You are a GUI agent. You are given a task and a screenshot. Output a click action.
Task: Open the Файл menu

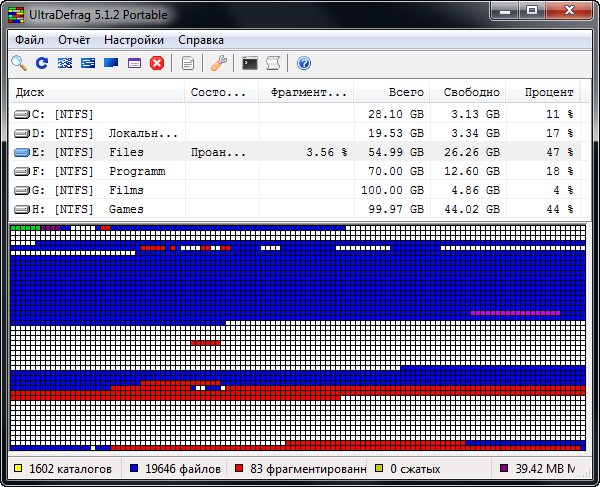coord(30,40)
